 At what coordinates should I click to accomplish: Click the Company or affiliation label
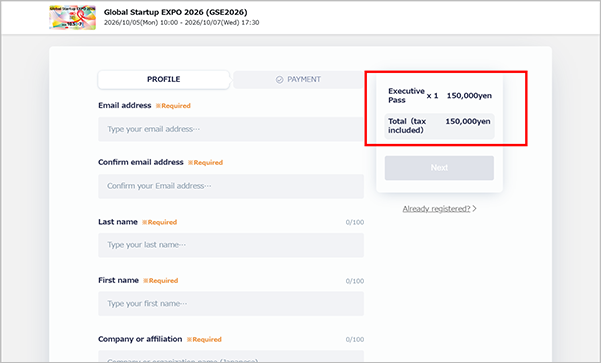pyautogui.click(x=140, y=339)
